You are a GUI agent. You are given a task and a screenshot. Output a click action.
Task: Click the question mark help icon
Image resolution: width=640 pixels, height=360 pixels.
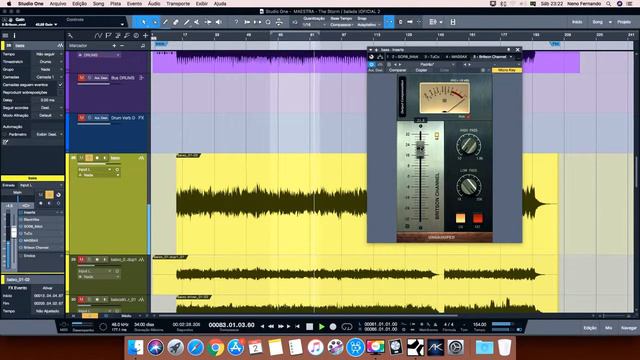tap(236, 22)
